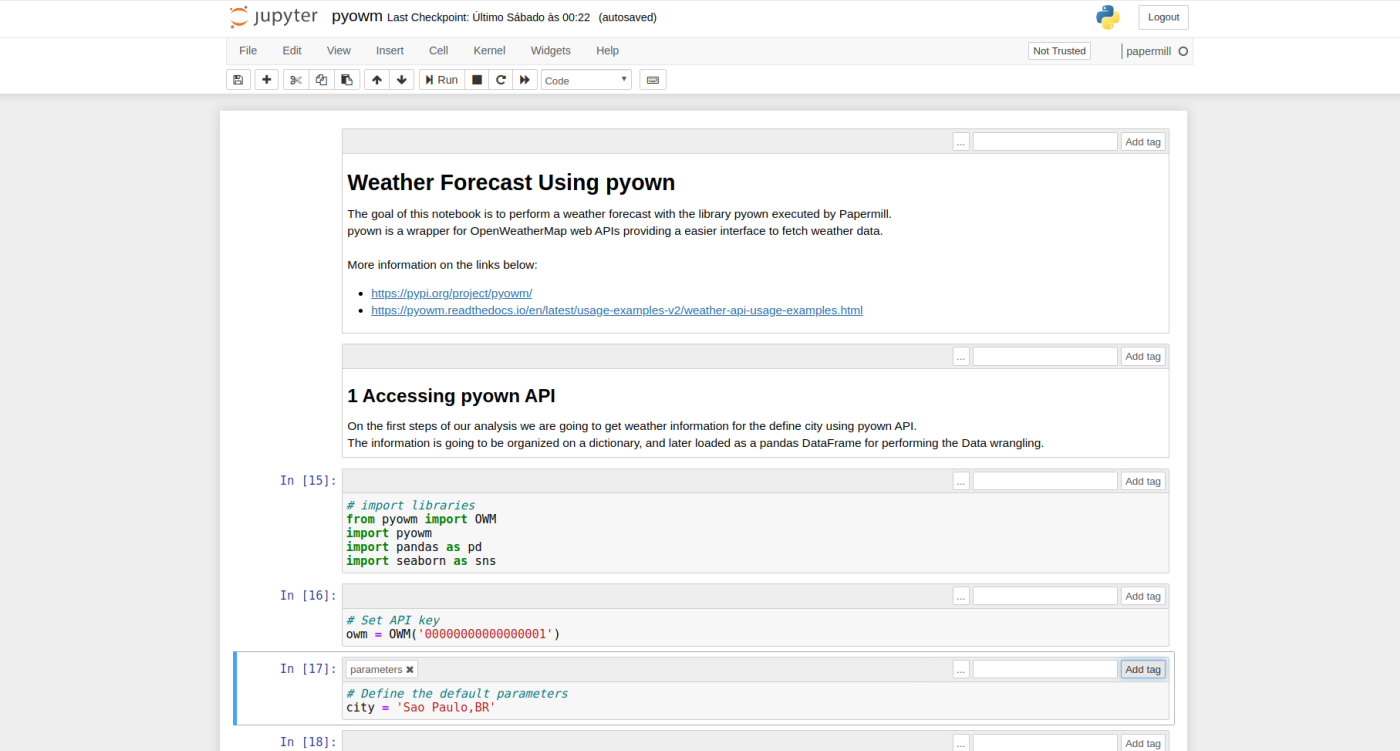Remove the parameters tag from cell 17
1400x751 pixels.
[x=407, y=669]
